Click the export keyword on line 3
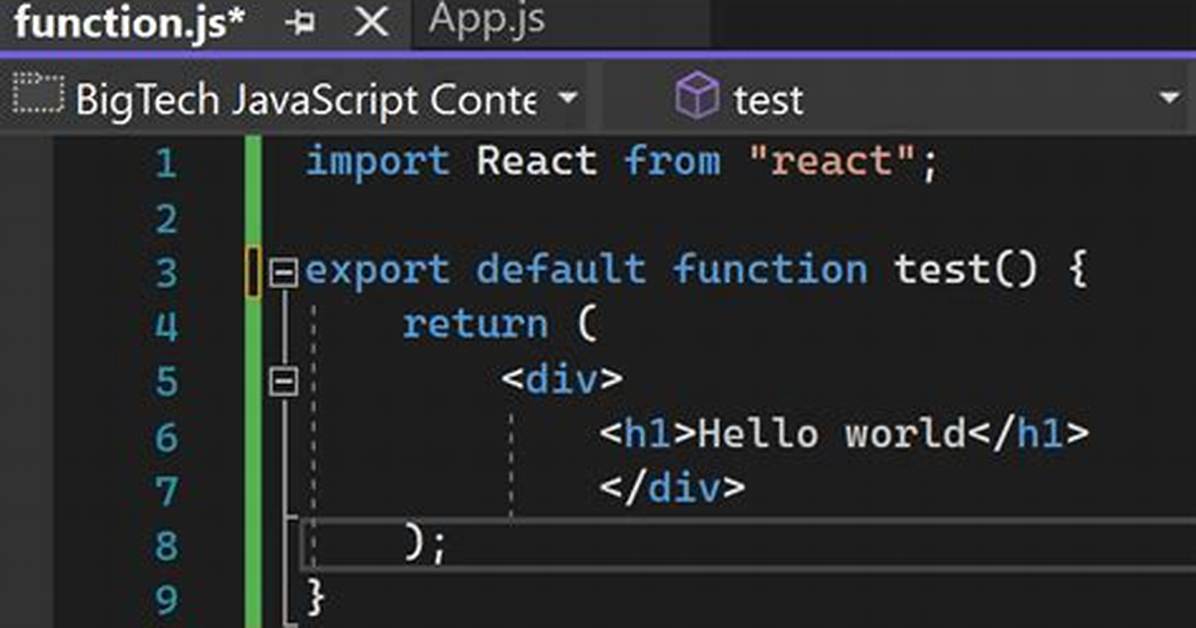1196x628 pixels. [x=378, y=271]
